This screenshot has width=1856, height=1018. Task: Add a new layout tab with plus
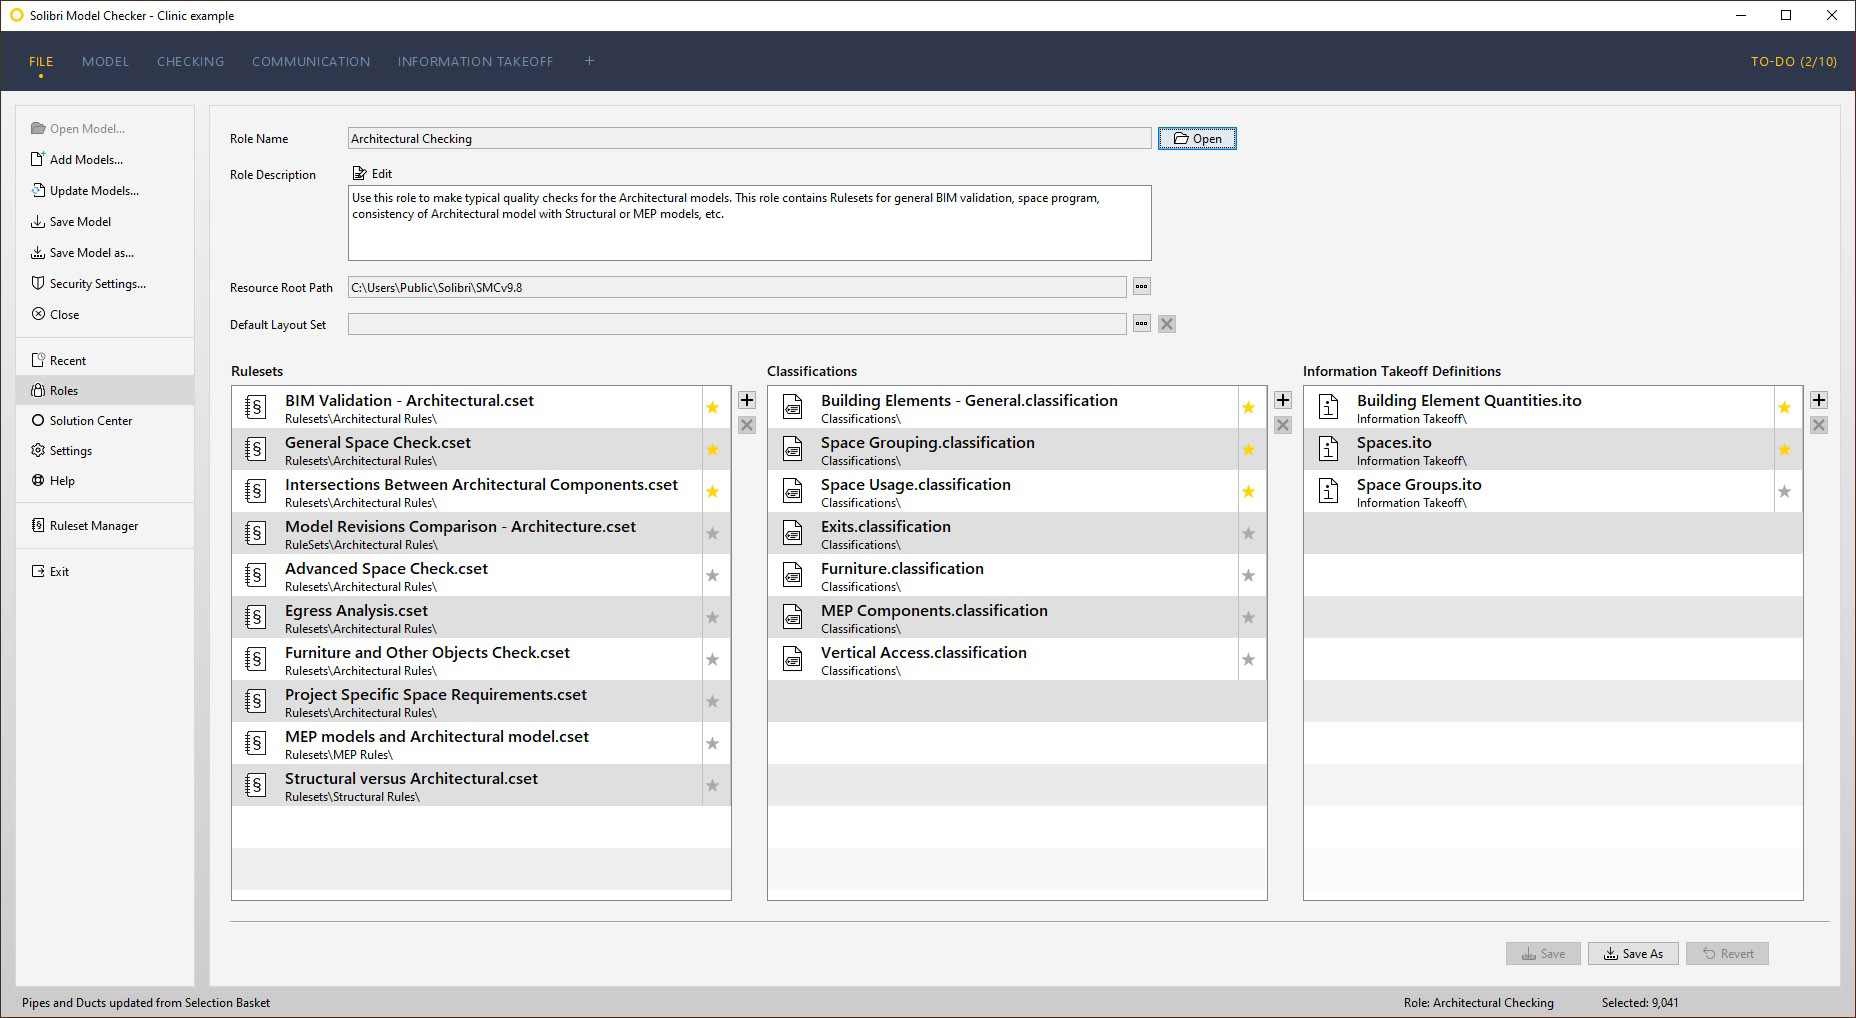(589, 61)
